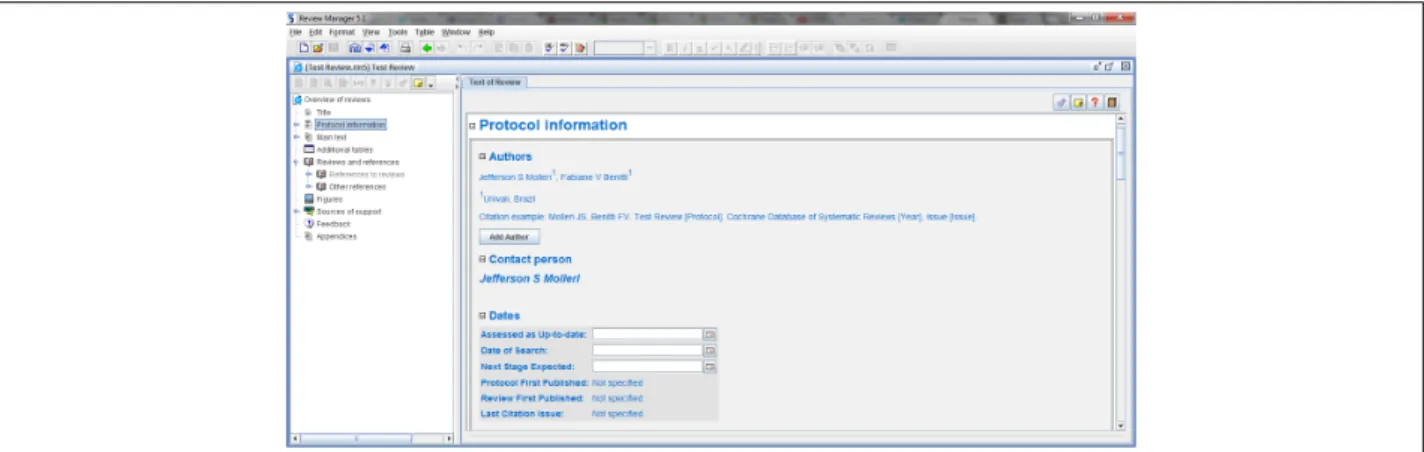The width and height of the screenshot is (1424, 452).
Task: Open the calendar for Next Stage Expected
Action: [710, 367]
